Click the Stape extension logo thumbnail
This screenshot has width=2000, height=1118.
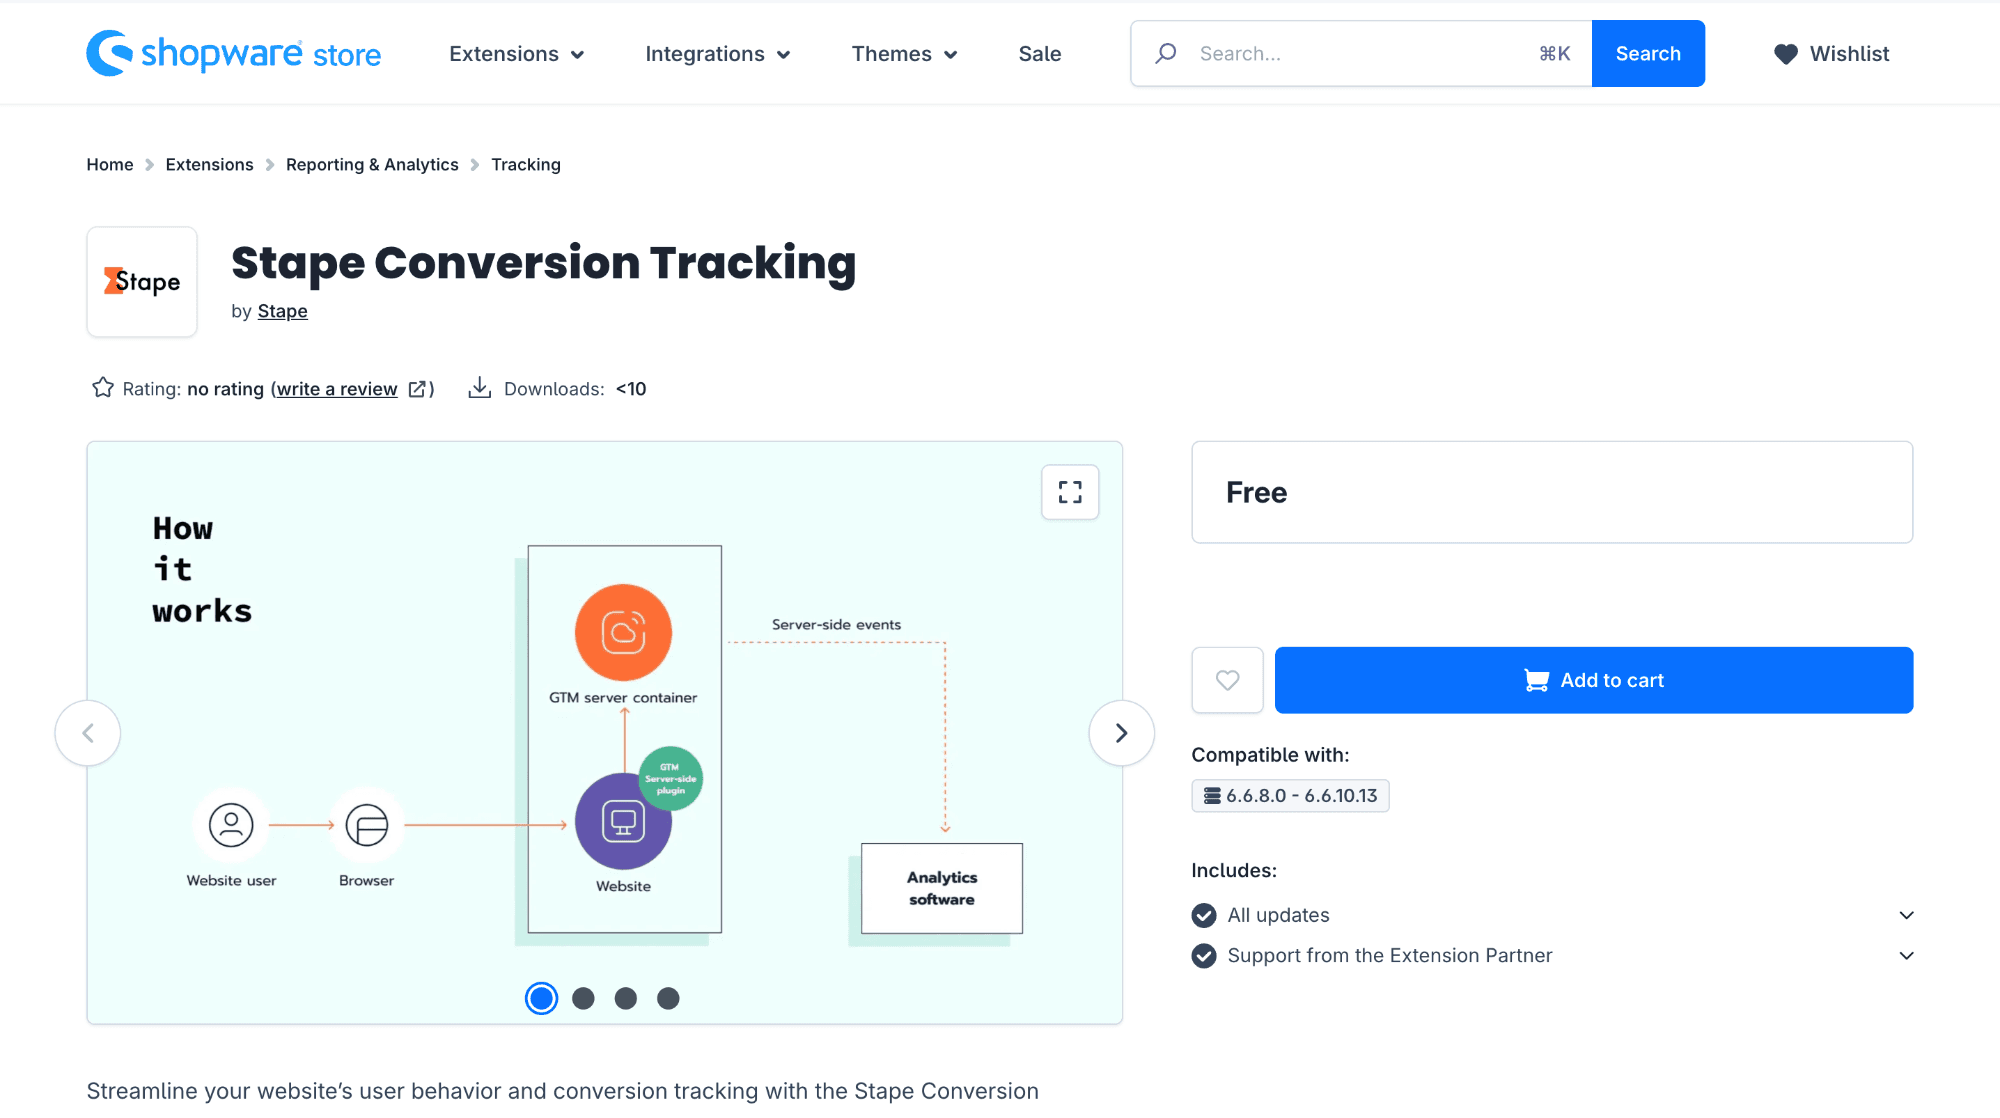141,282
